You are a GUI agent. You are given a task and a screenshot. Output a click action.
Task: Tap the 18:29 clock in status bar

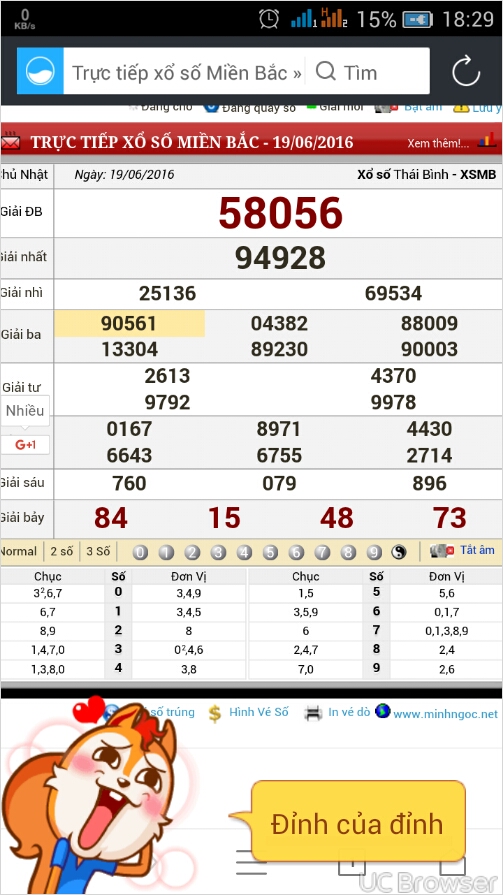468,19
